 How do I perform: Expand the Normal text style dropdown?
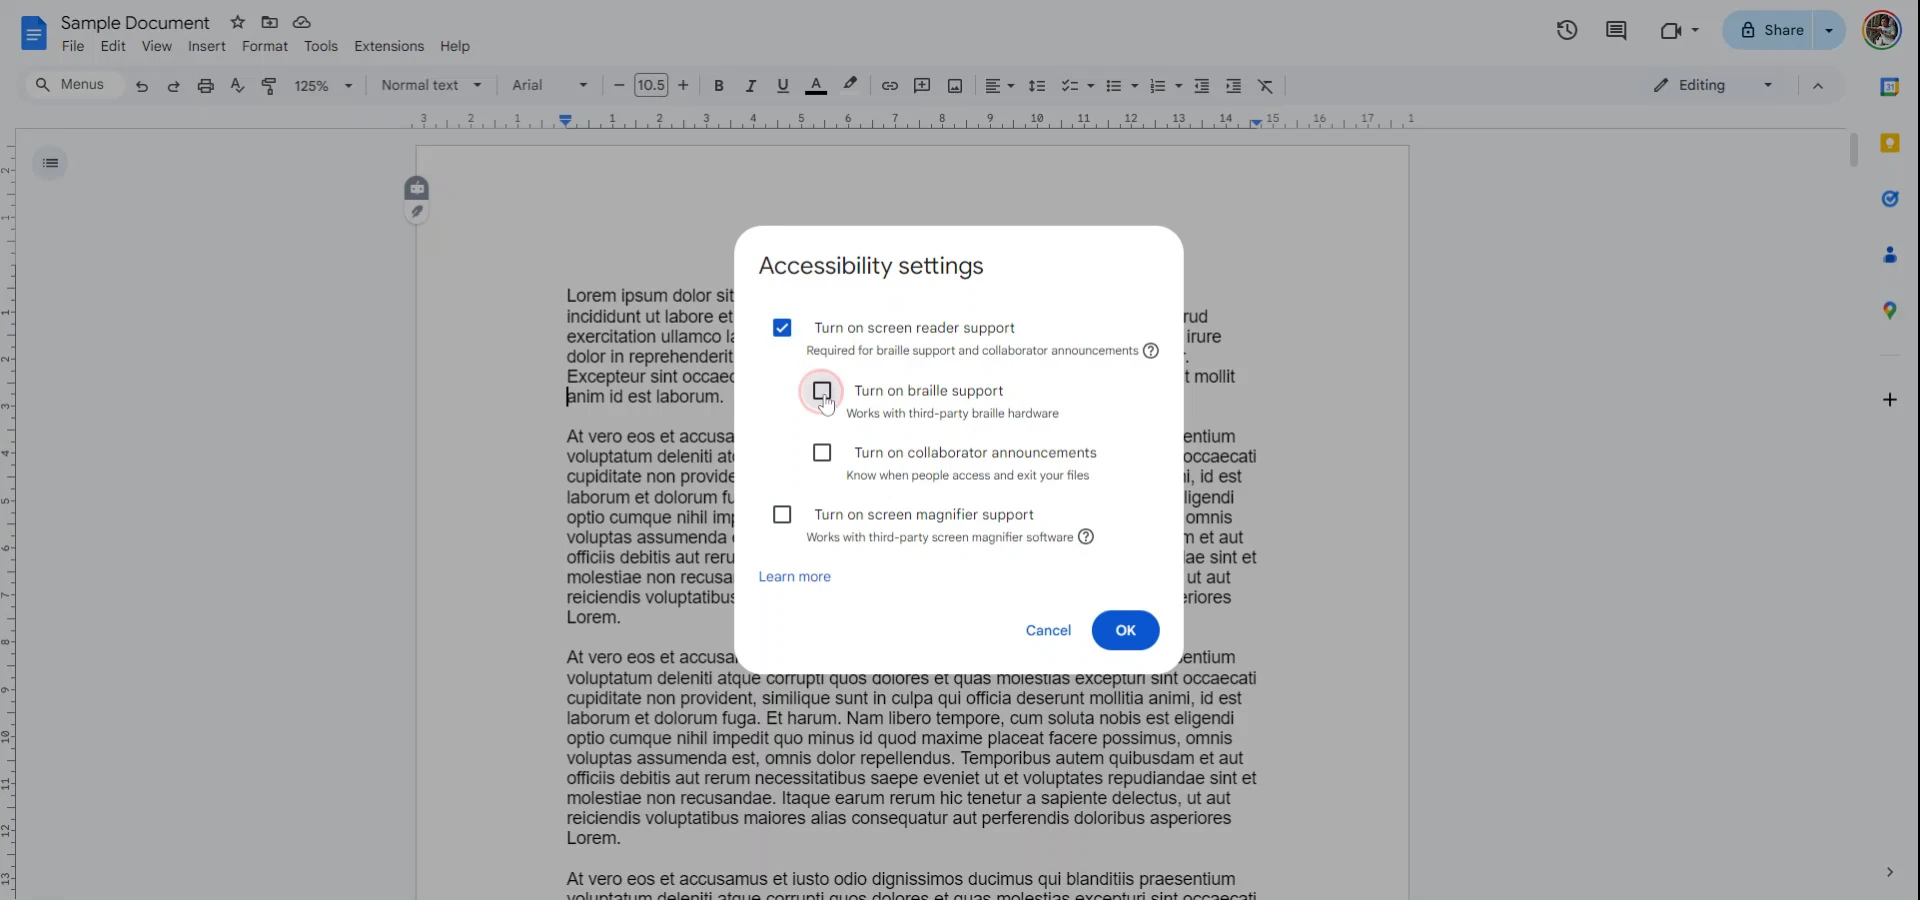[431, 86]
